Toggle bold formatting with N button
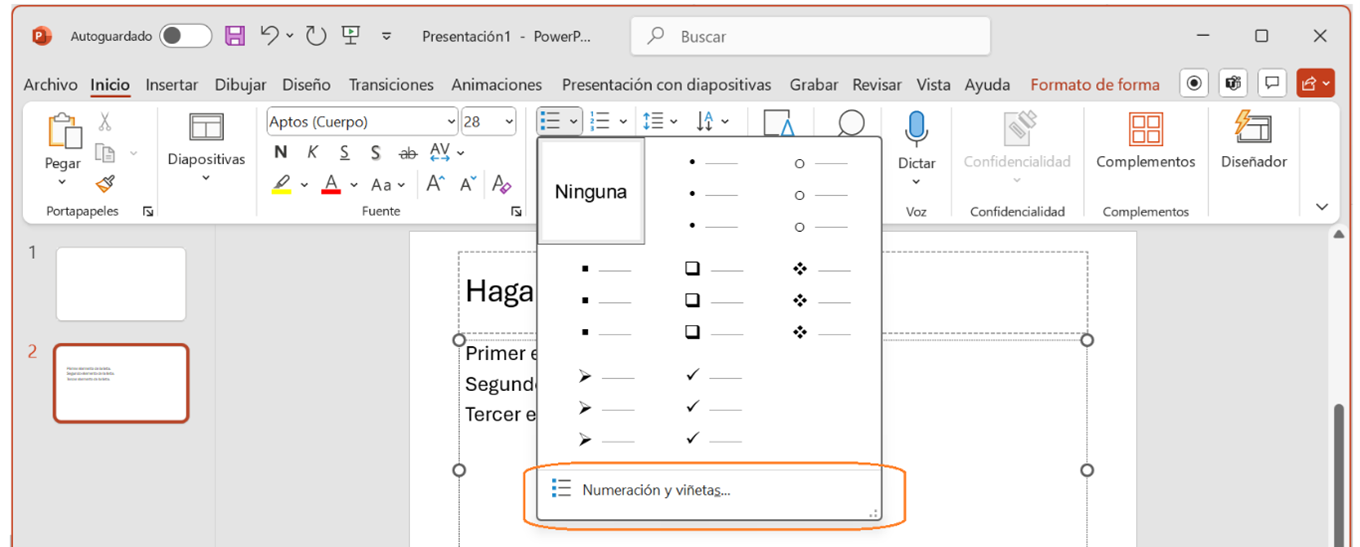The width and height of the screenshot is (1360, 547). pos(281,153)
